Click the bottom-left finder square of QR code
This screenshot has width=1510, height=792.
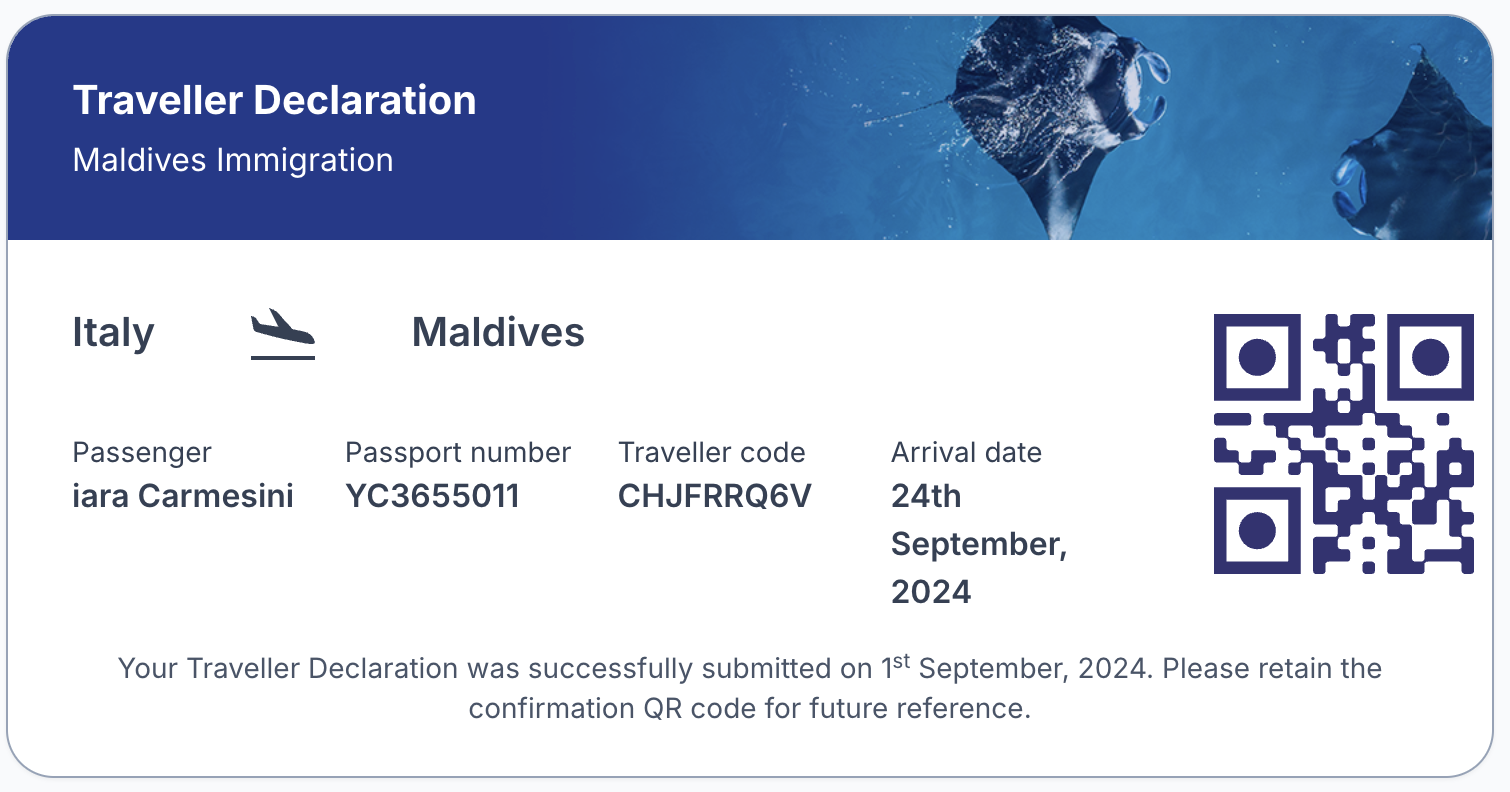(x=1257, y=531)
